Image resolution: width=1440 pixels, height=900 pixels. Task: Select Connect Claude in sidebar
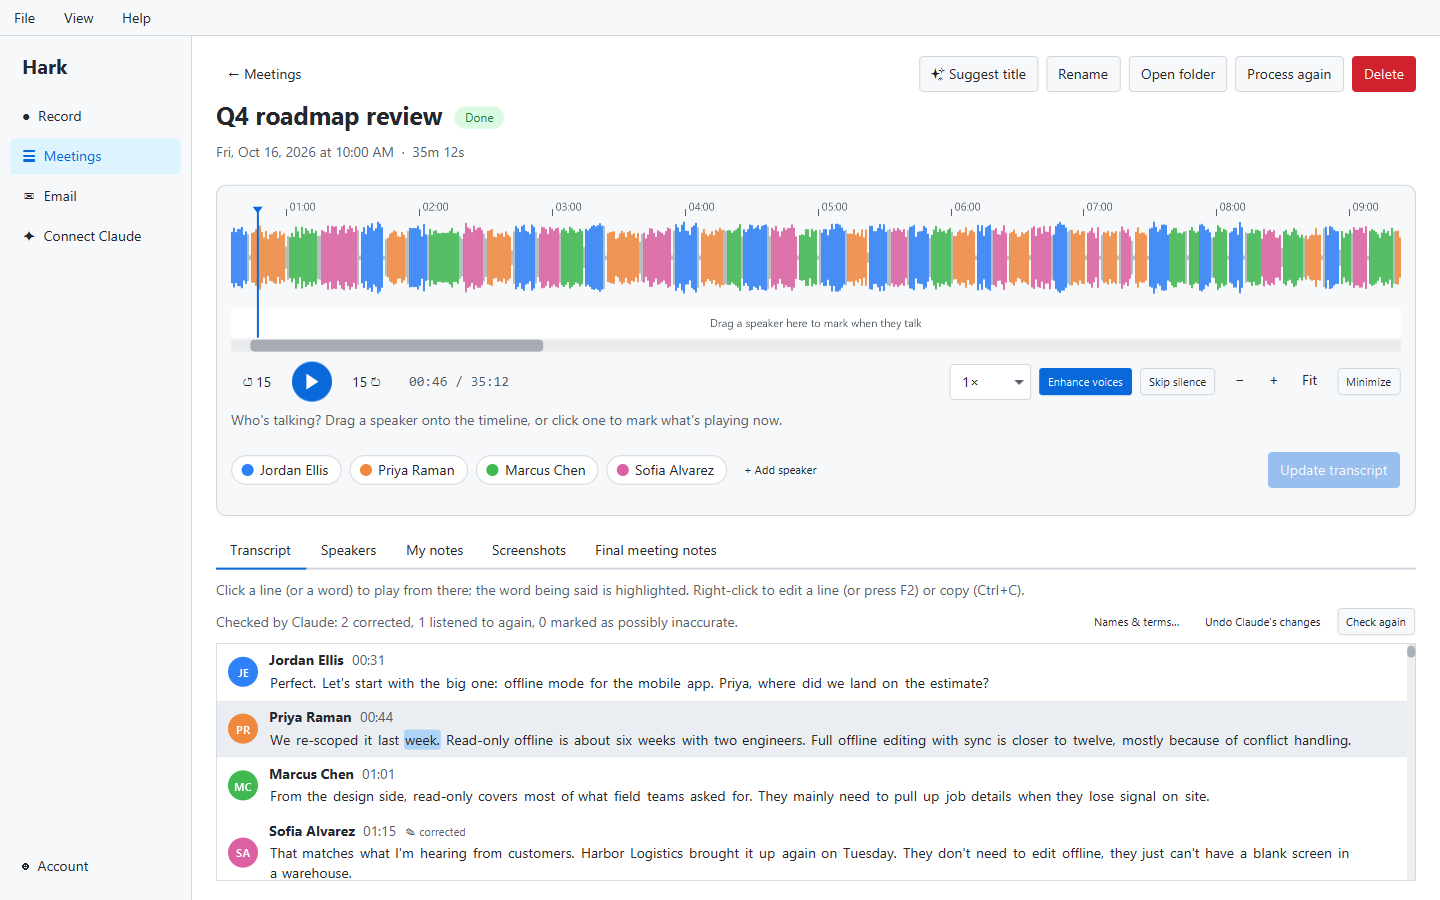[95, 236]
